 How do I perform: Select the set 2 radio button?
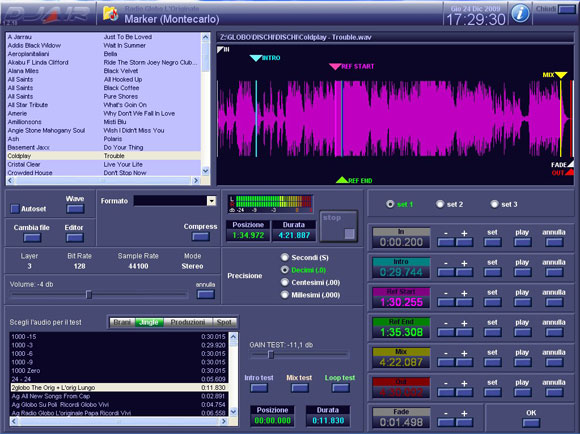(440, 204)
